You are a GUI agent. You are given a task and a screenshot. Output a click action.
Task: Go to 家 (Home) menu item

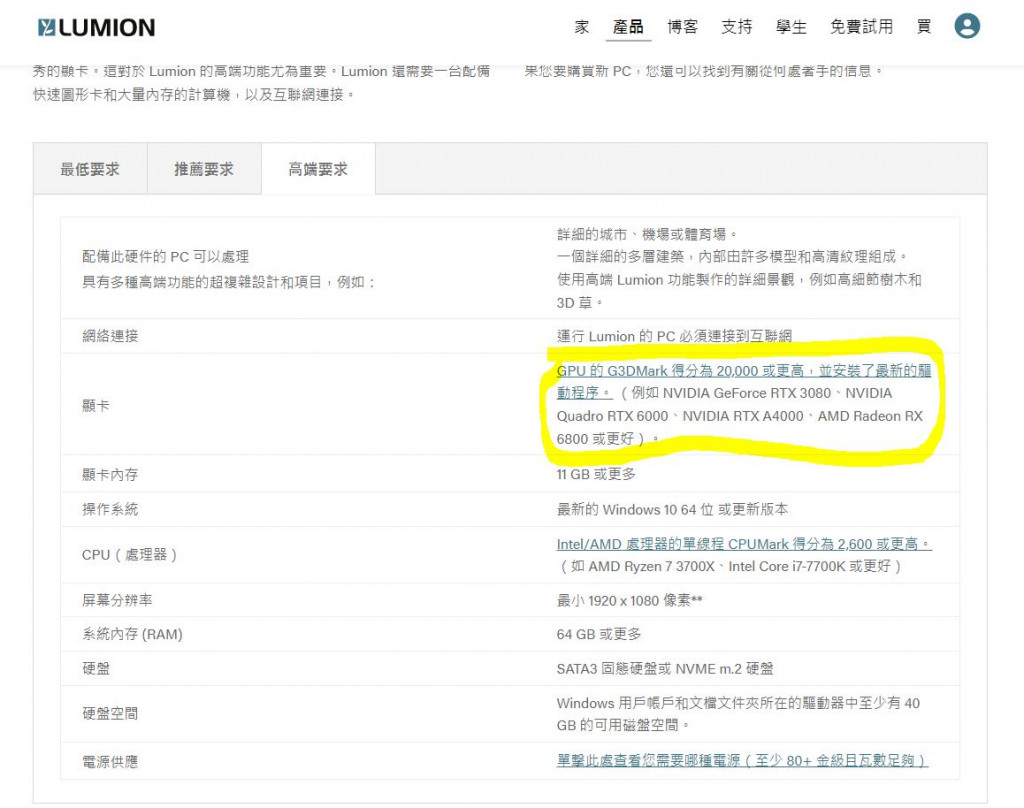pyautogui.click(x=581, y=27)
